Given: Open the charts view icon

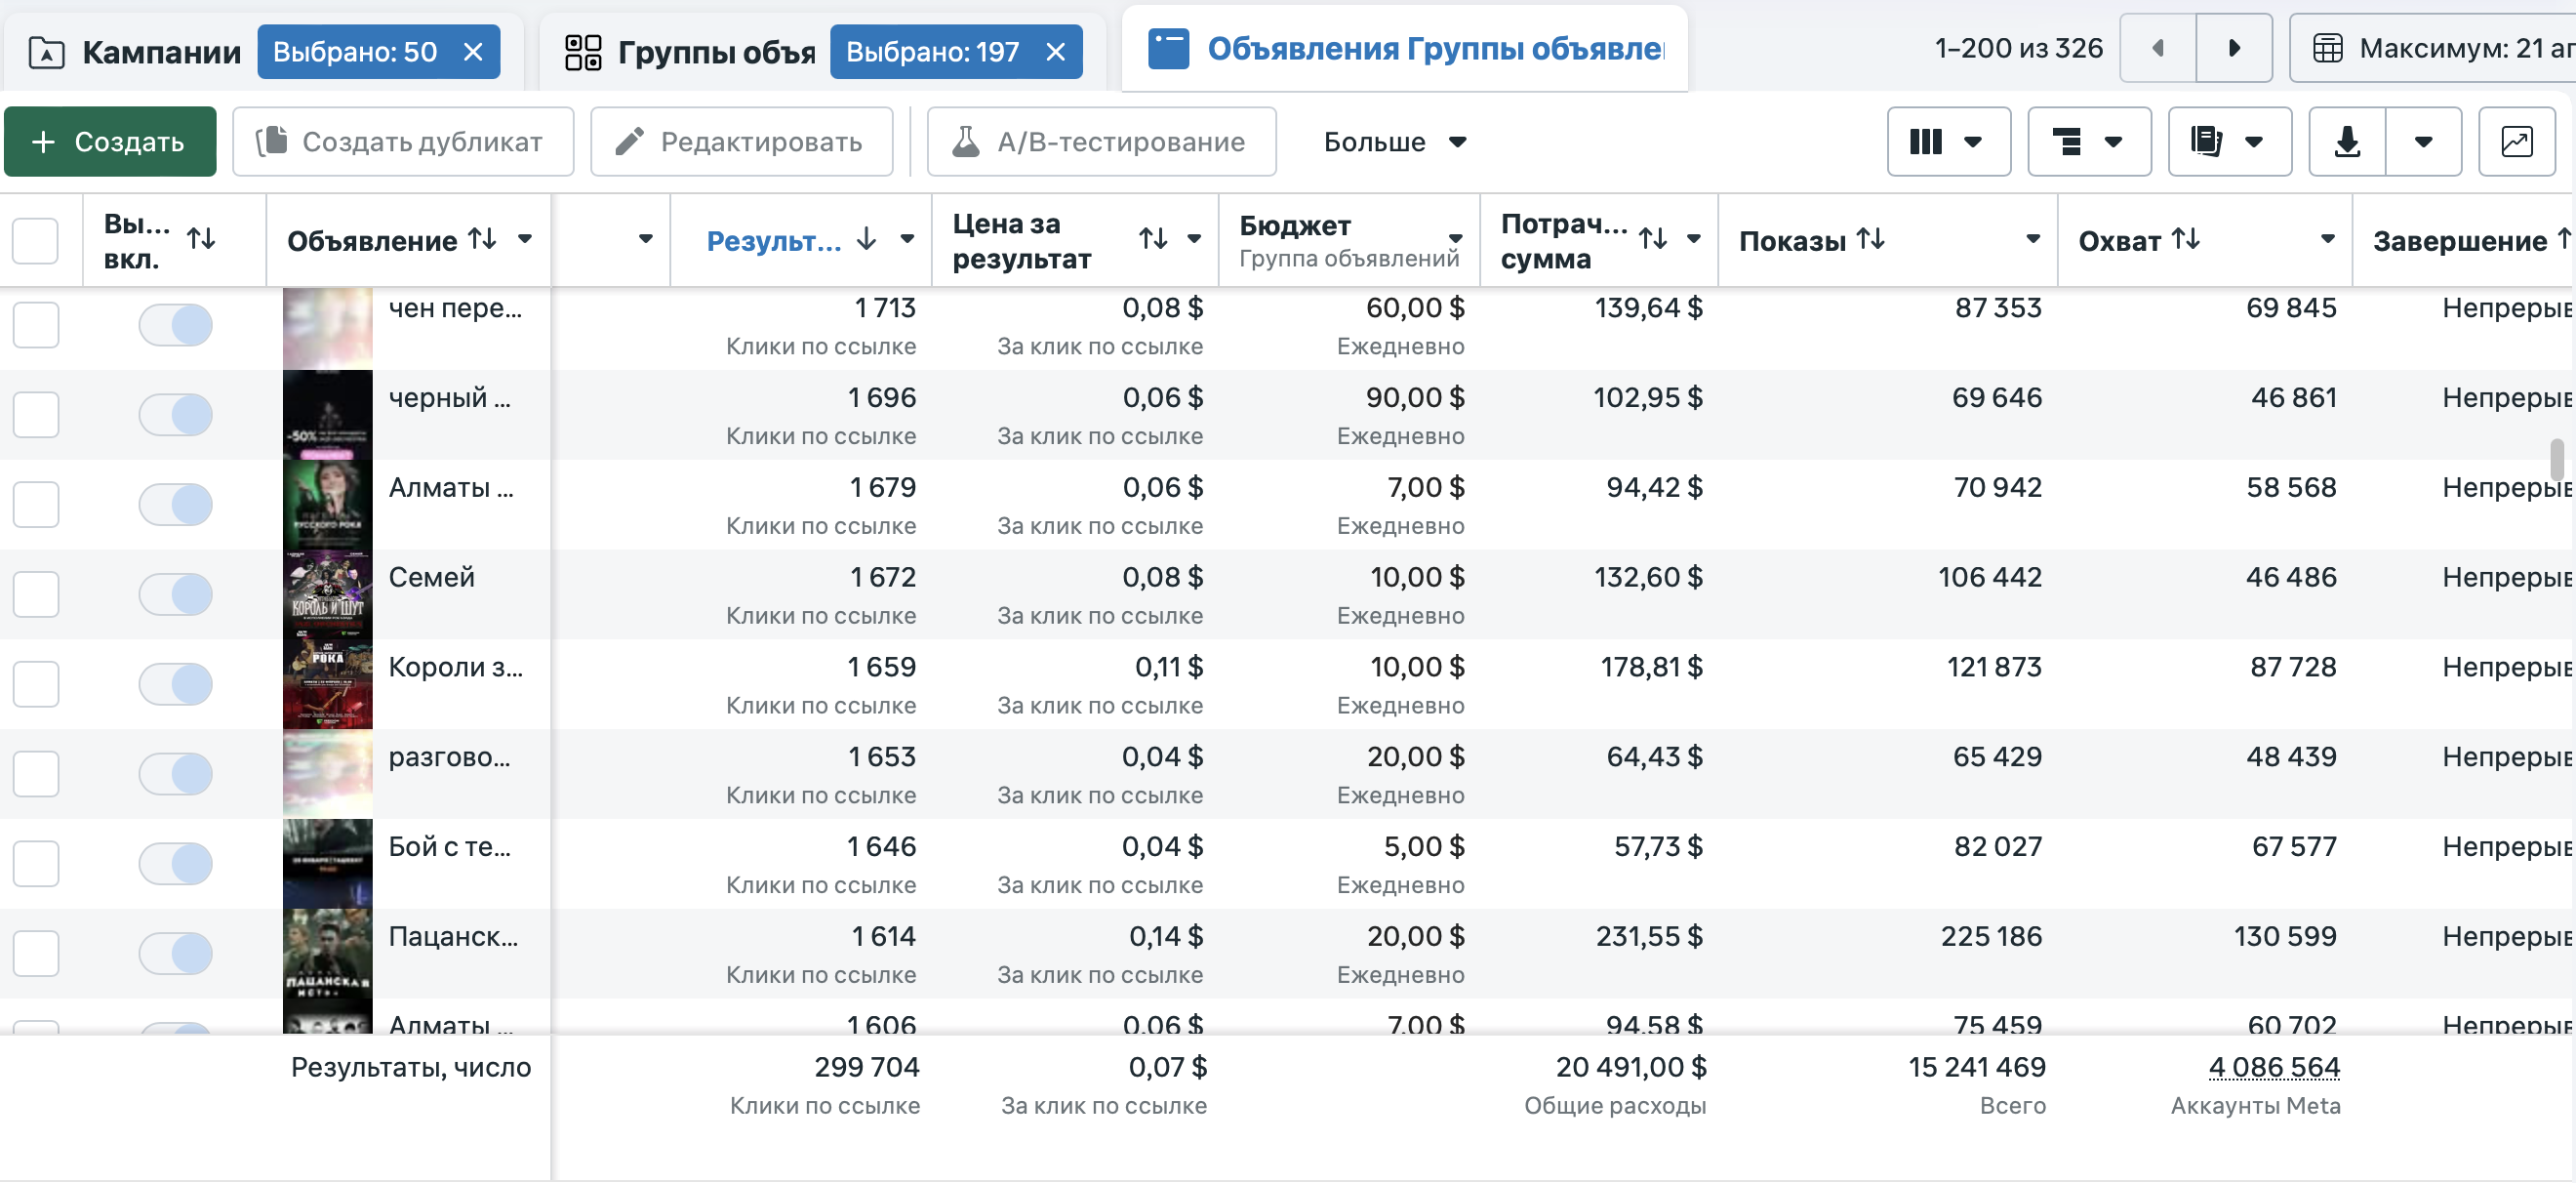Looking at the screenshot, I should click(x=2516, y=142).
